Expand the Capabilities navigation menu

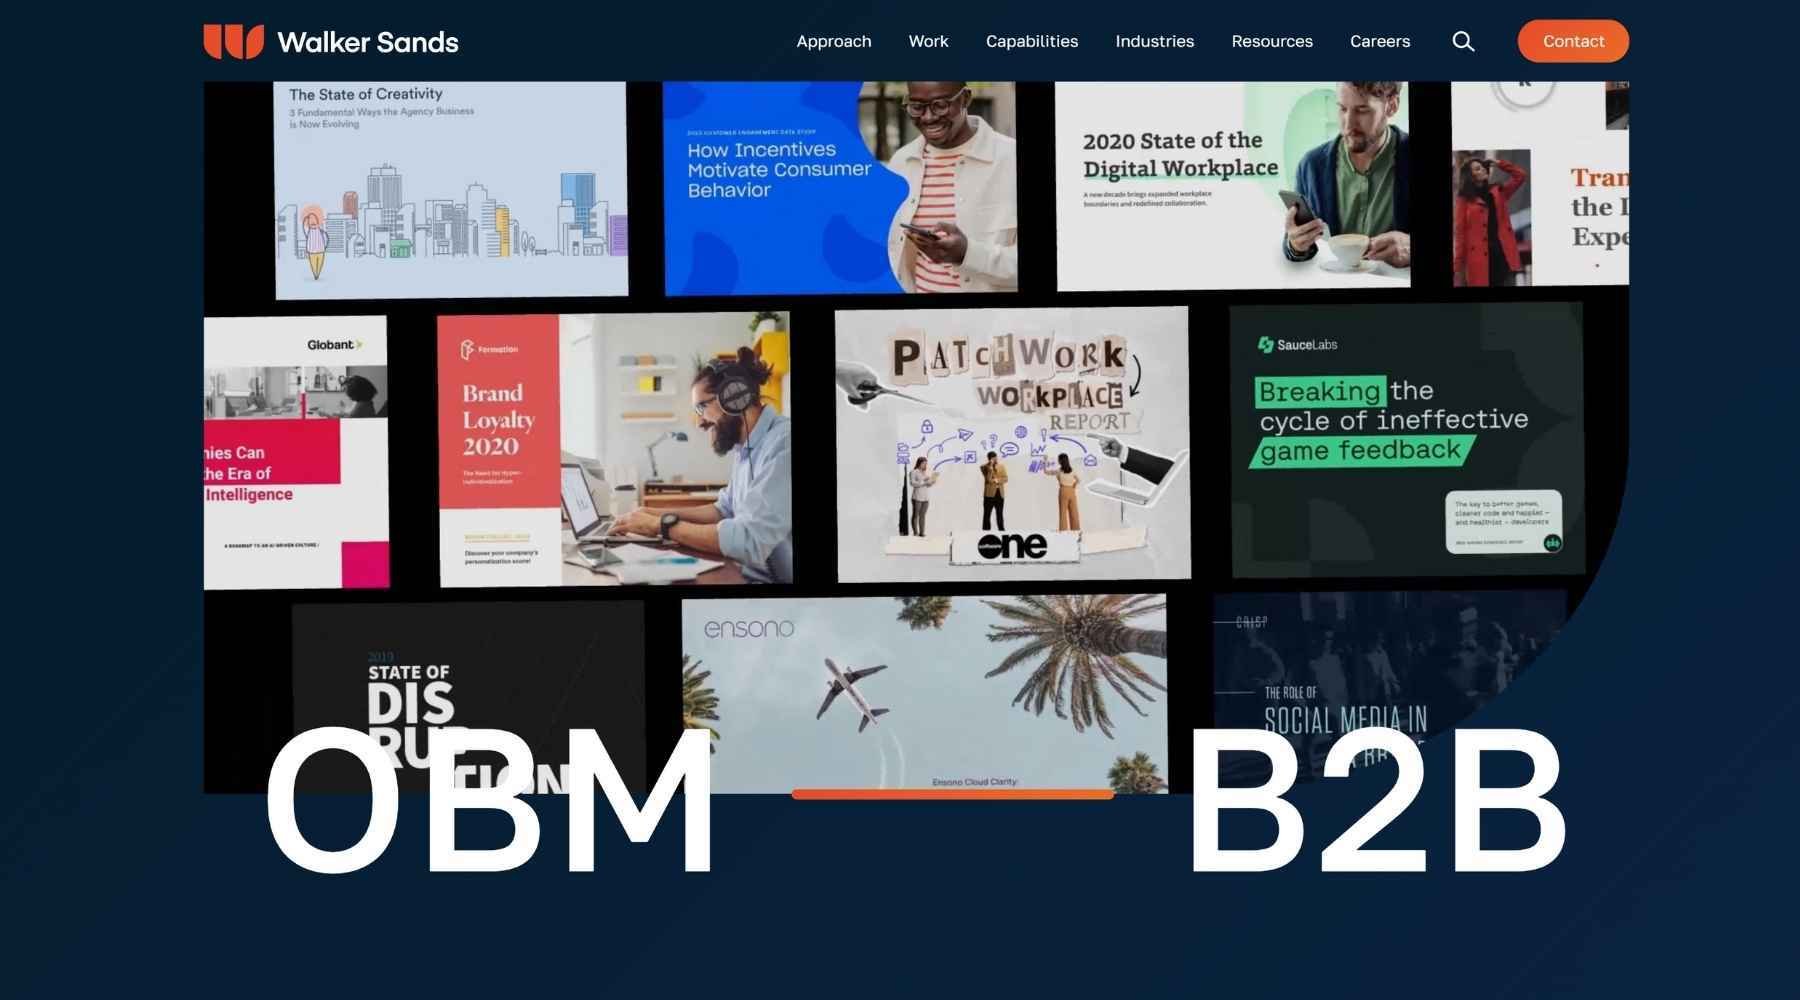[x=1031, y=41]
